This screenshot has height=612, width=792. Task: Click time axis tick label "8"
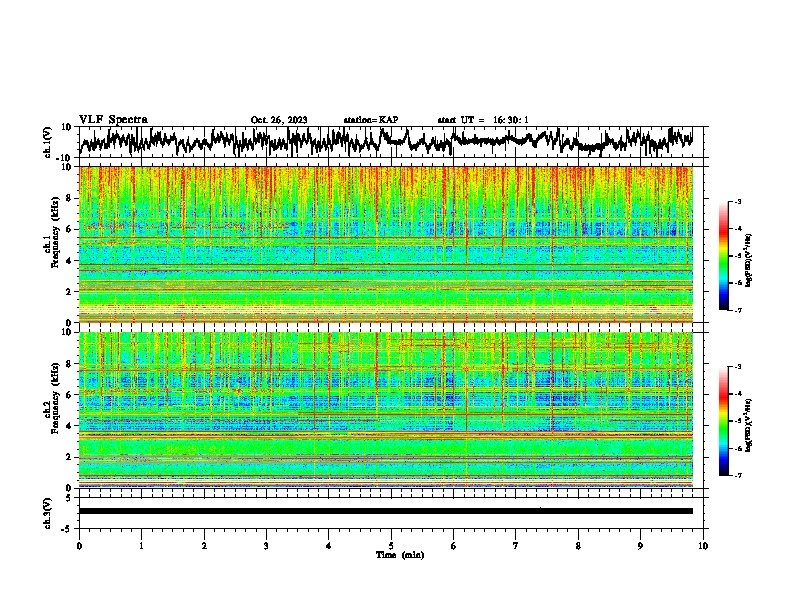click(578, 546)
